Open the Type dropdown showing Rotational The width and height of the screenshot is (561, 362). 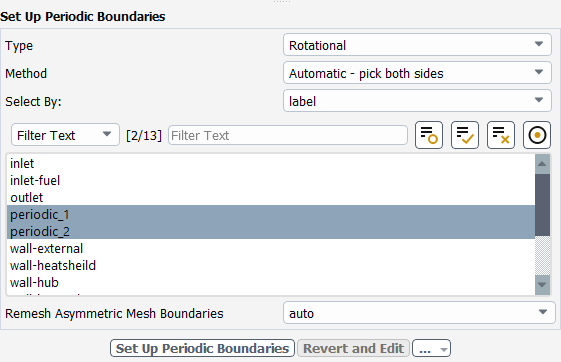tap(417, 45)
